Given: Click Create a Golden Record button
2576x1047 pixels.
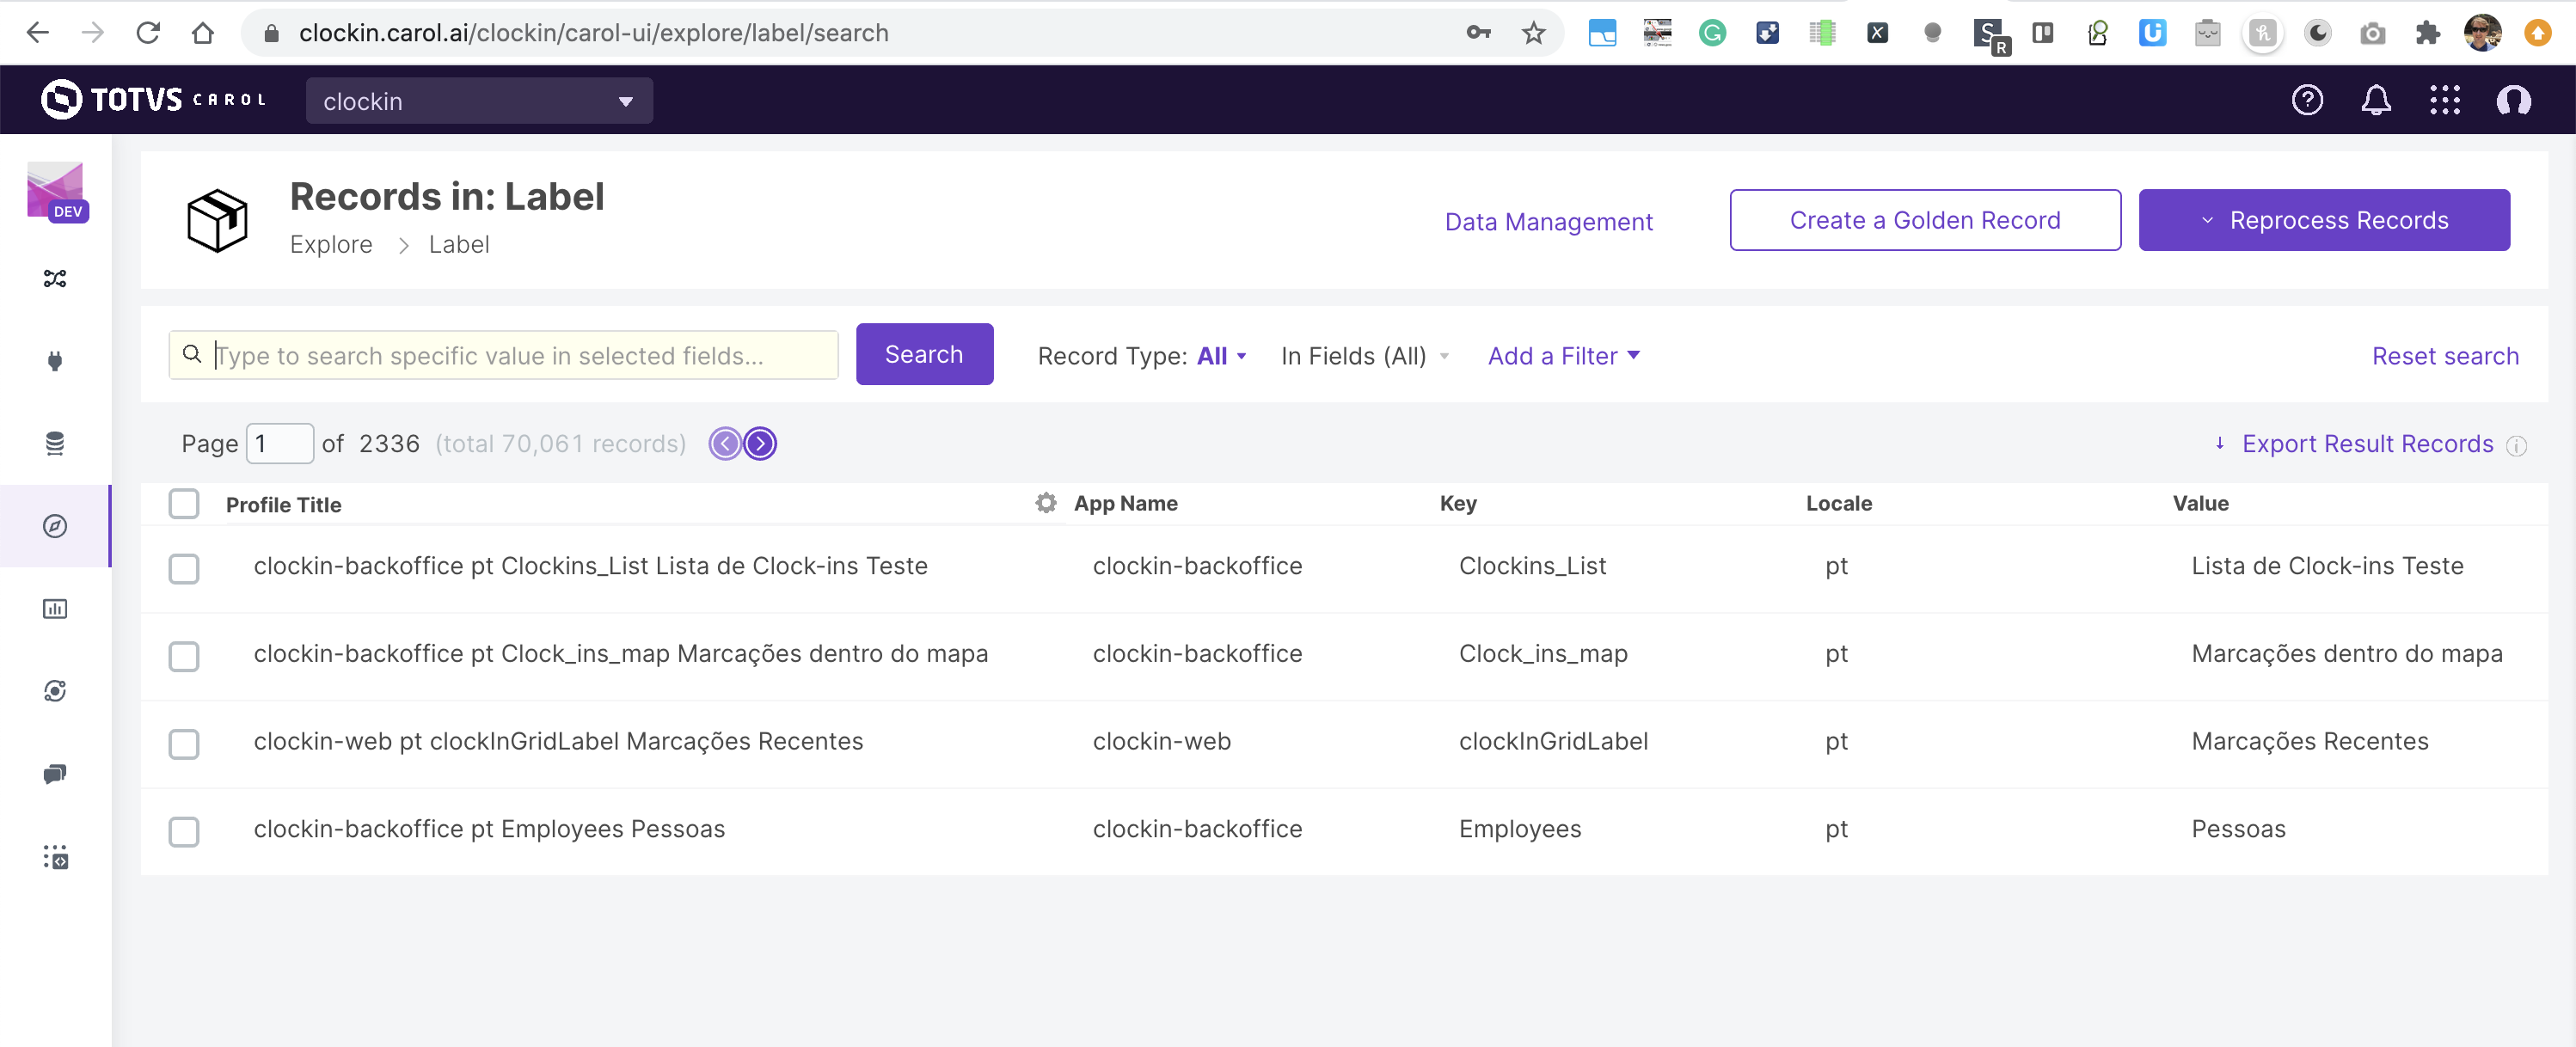Looking at the screenshot, I should [x=1924, y=220].
